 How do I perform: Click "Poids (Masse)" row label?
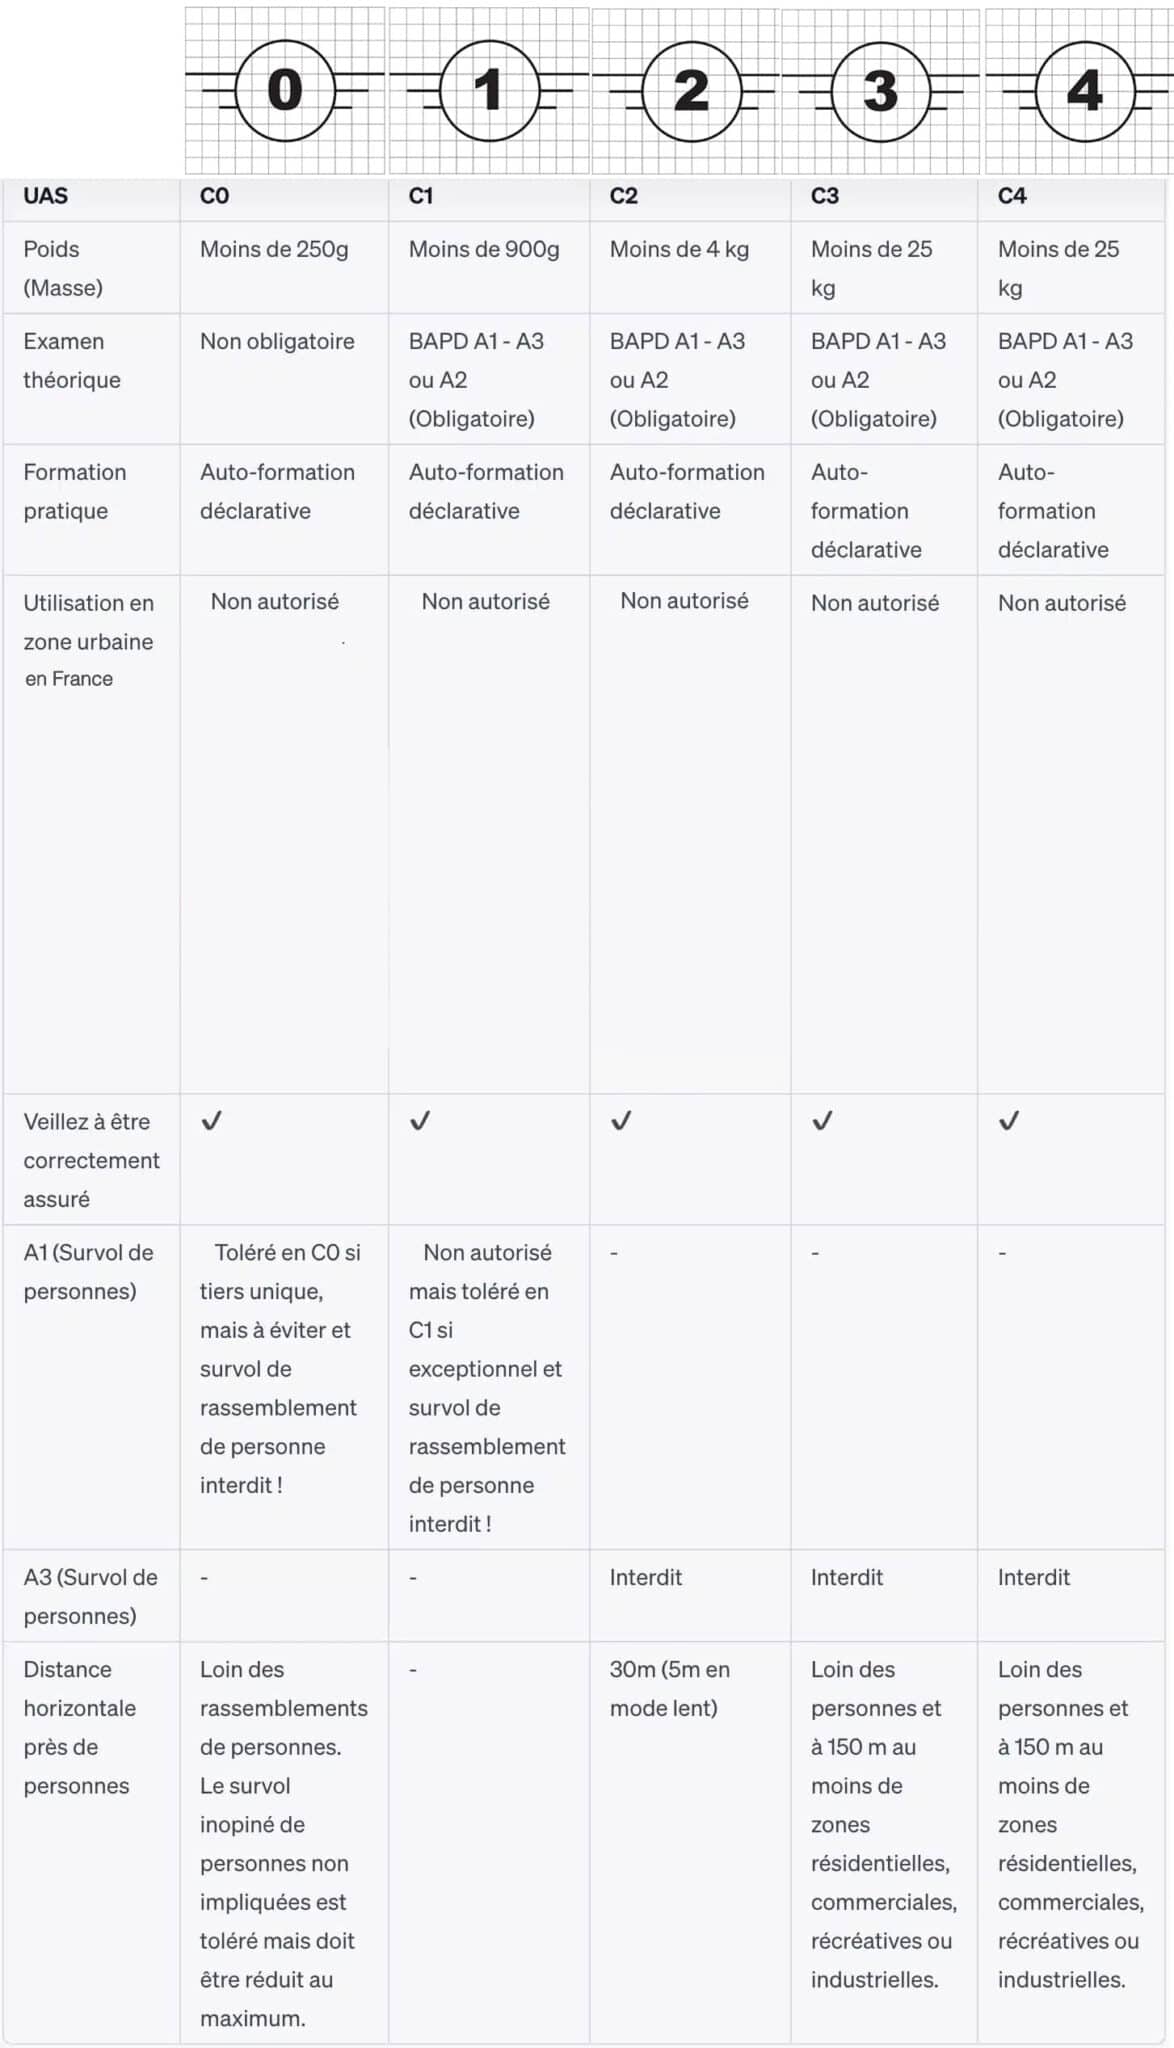pos(63,268)
